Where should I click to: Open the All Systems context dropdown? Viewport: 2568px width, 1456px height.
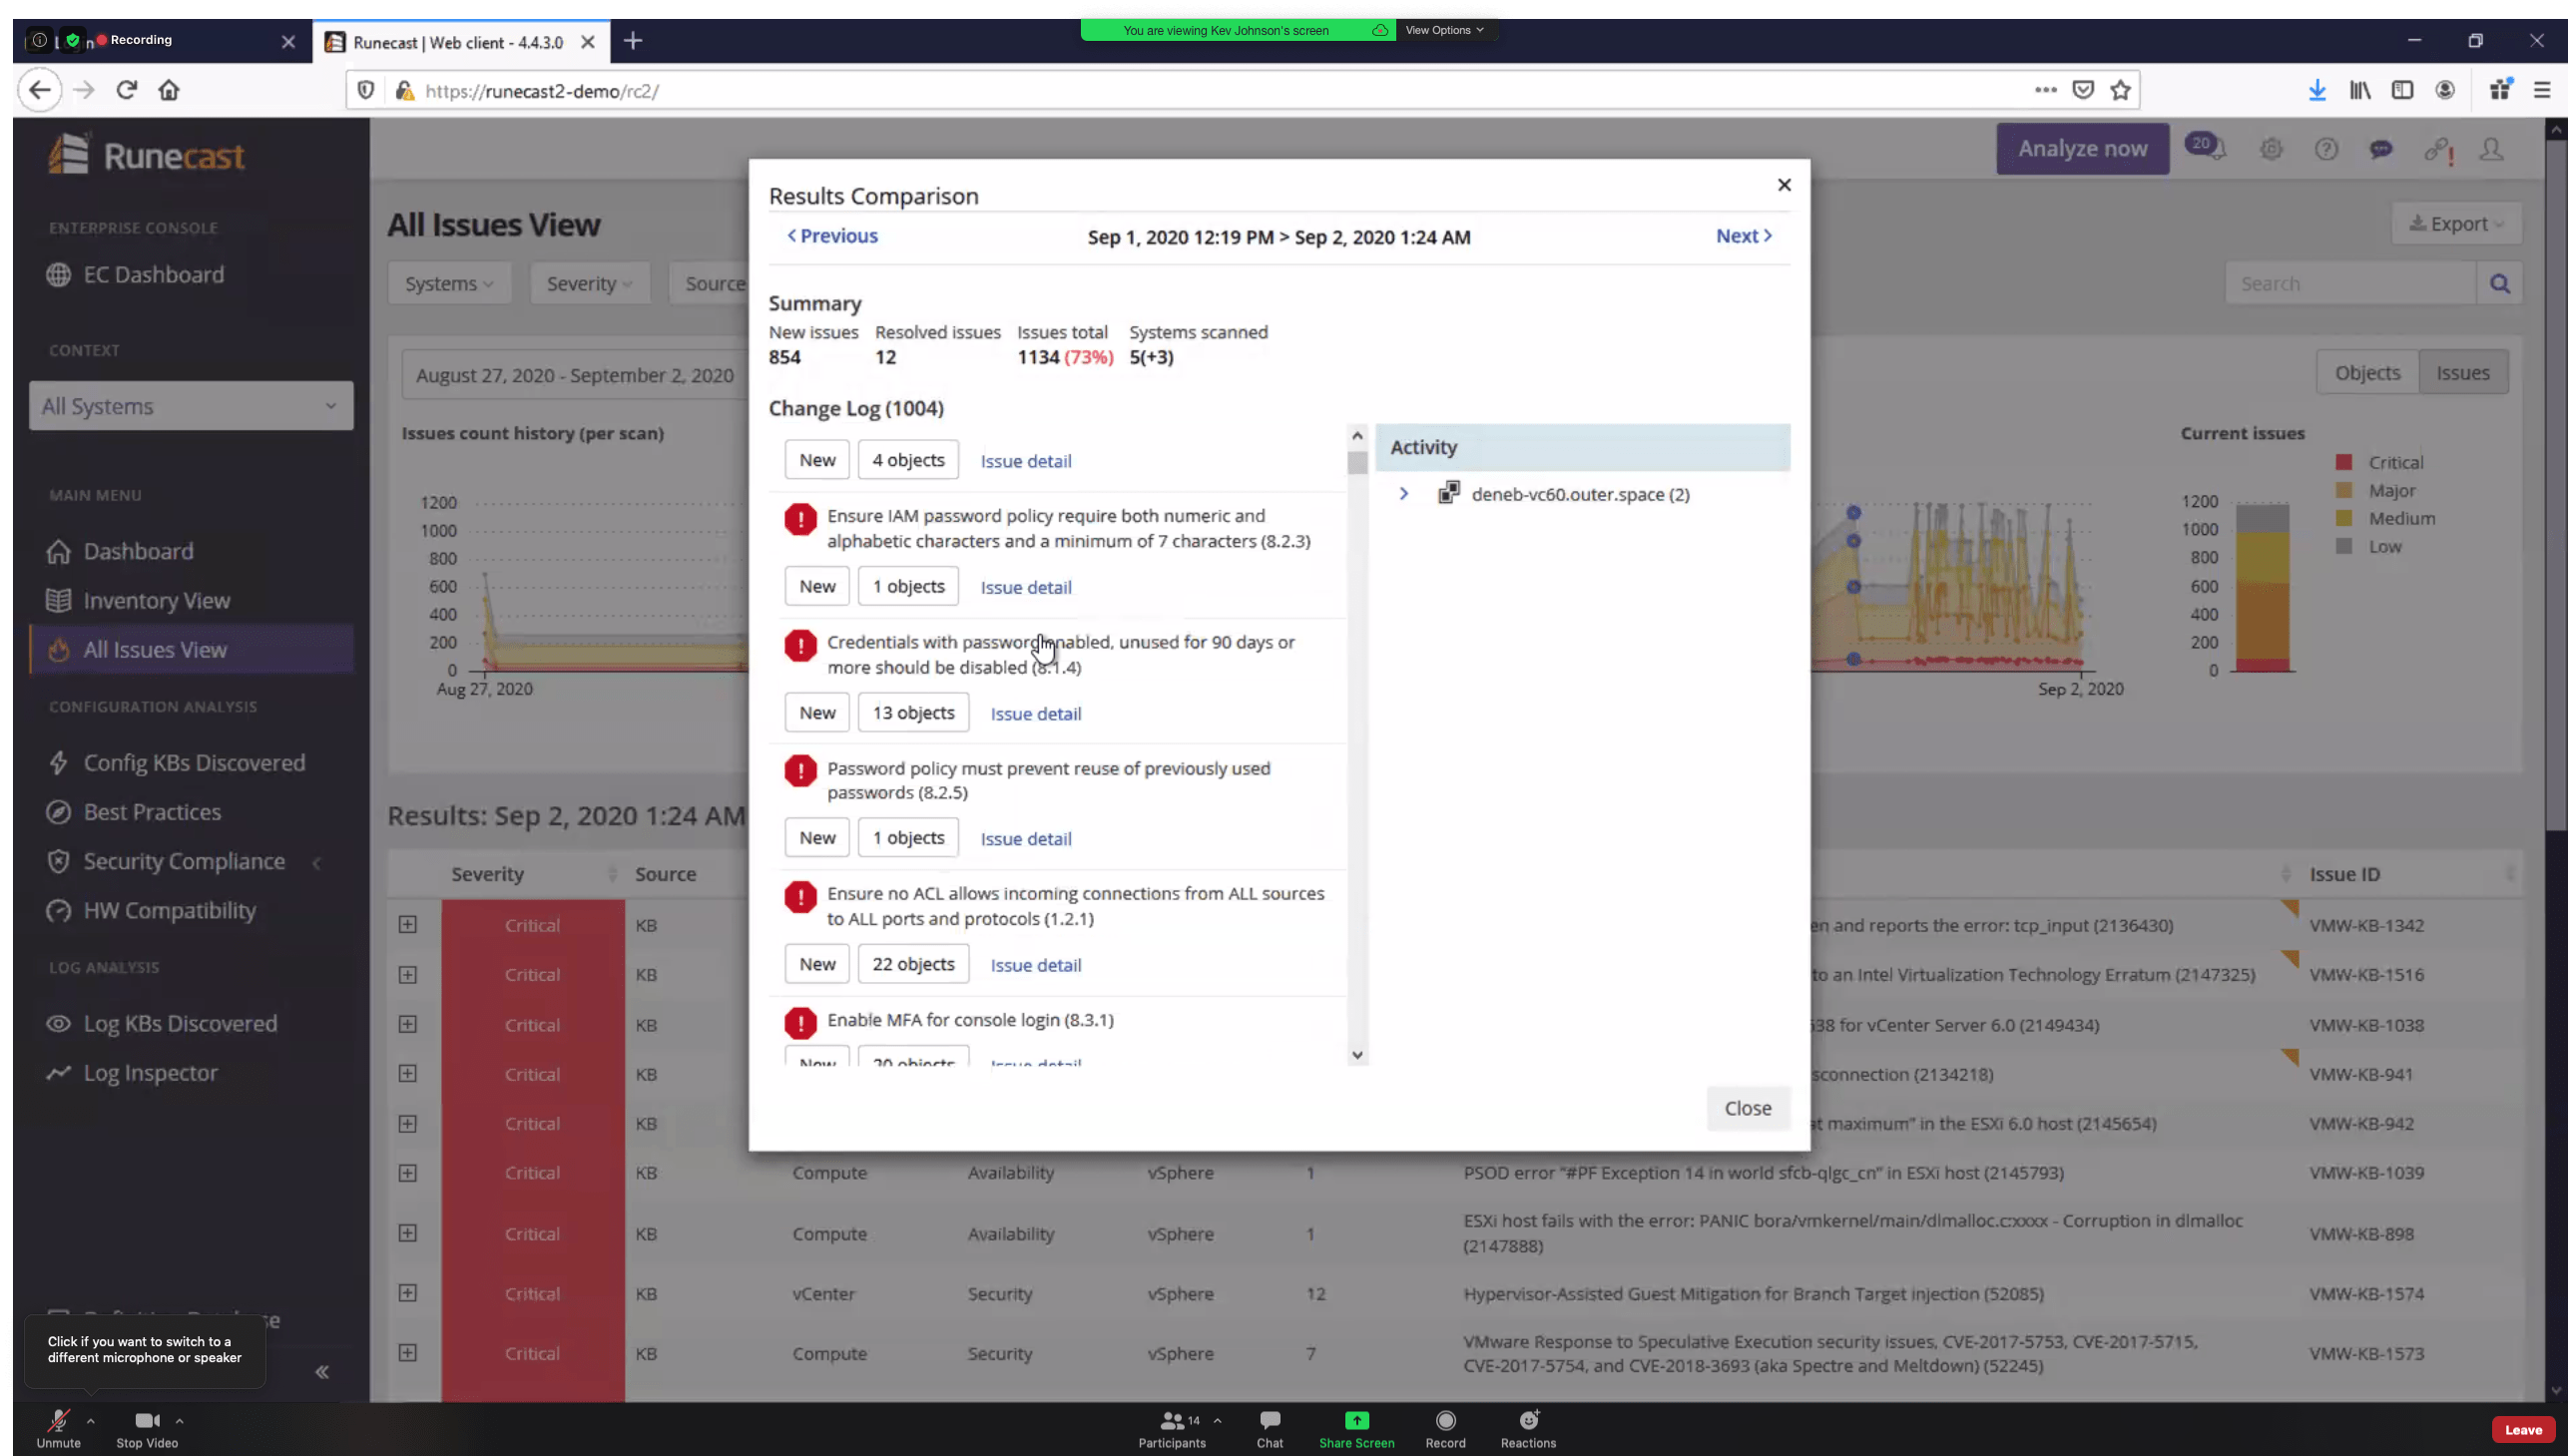coord(191,406)
